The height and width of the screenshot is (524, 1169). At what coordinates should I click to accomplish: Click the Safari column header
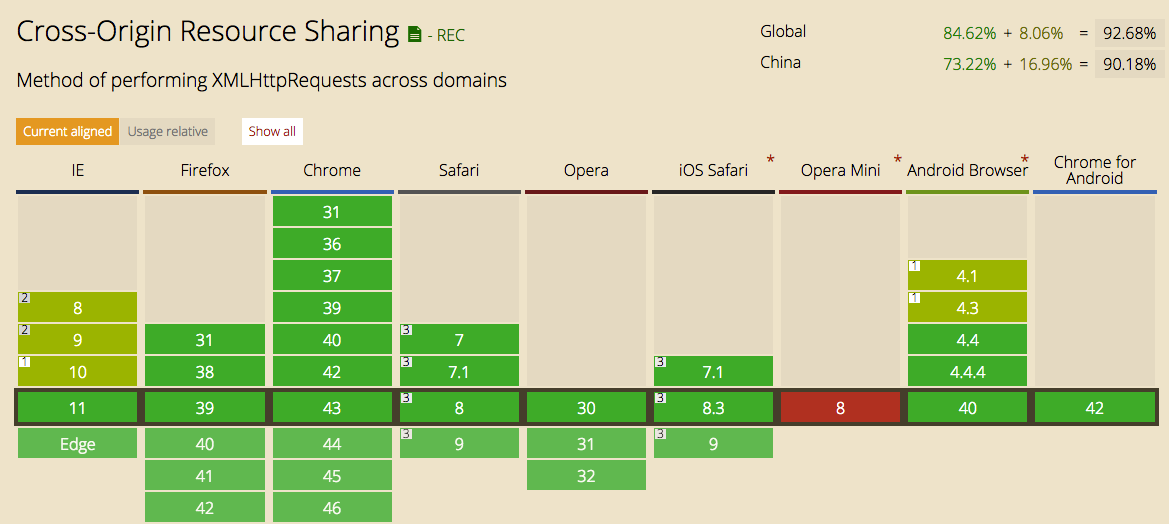[459, 170]
